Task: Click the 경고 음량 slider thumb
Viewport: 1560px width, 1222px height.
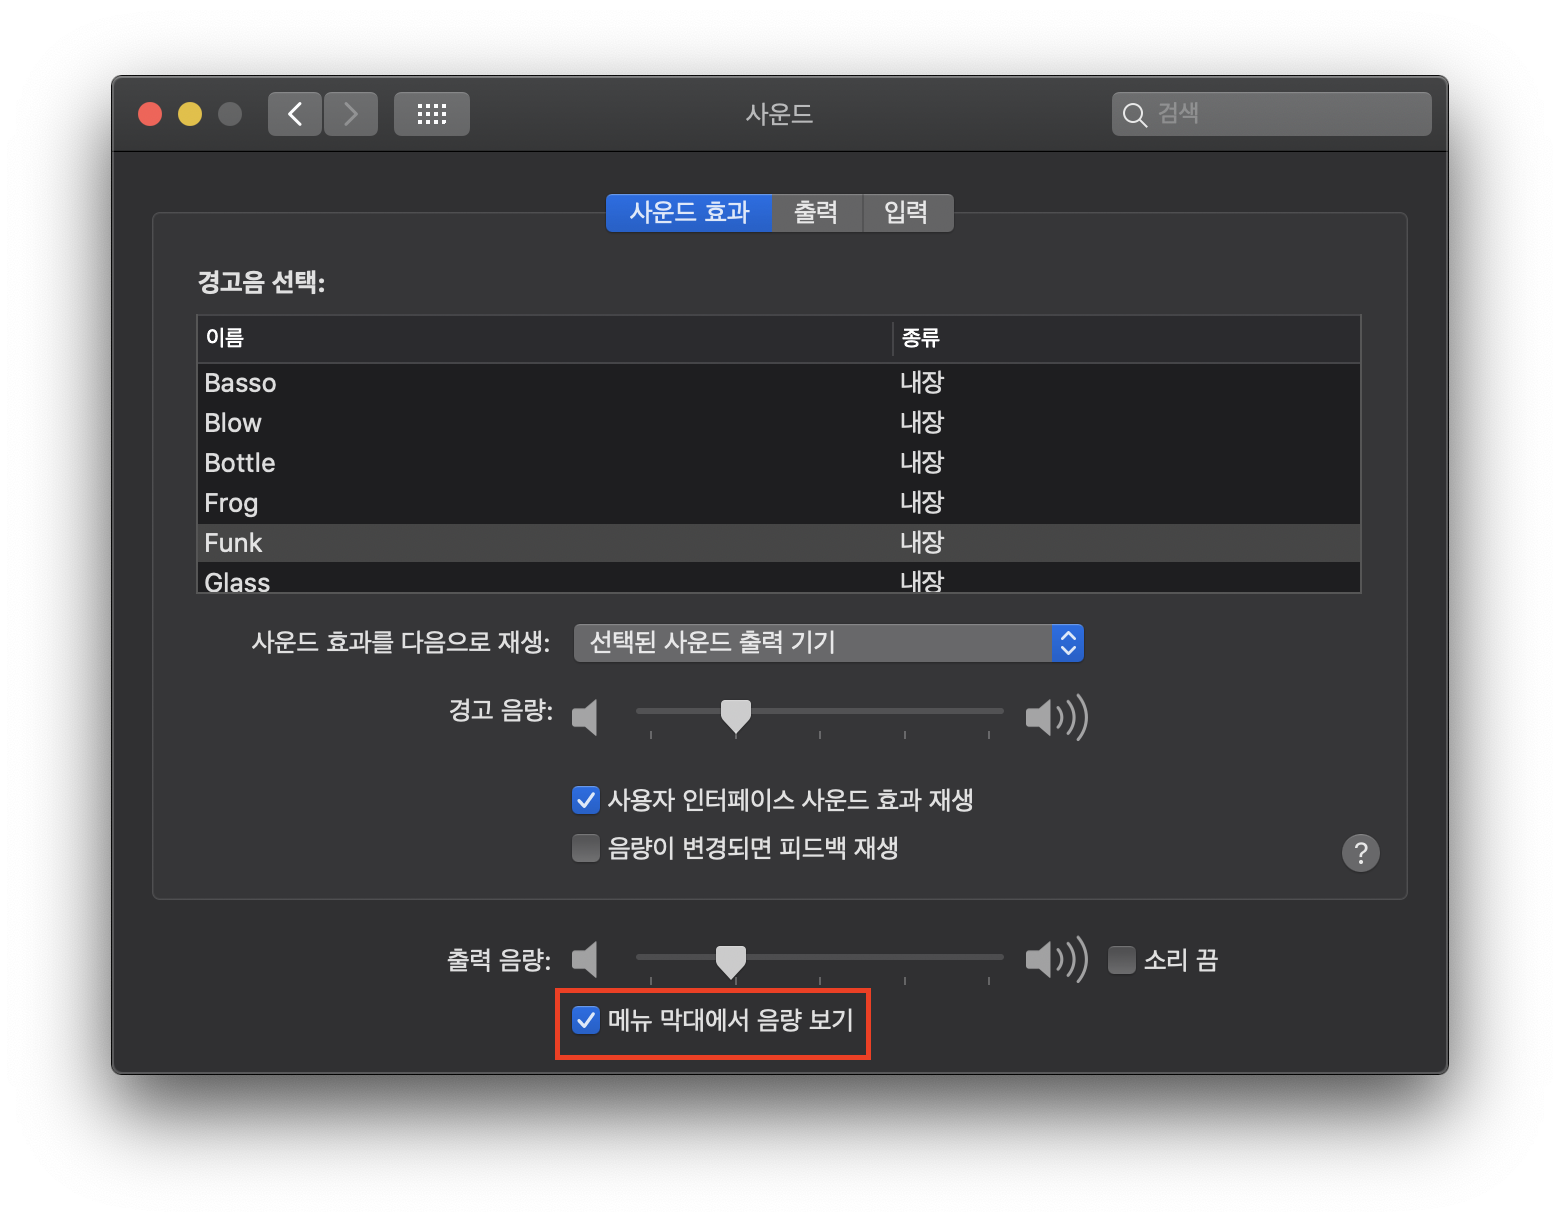Action: pos(736,716)
